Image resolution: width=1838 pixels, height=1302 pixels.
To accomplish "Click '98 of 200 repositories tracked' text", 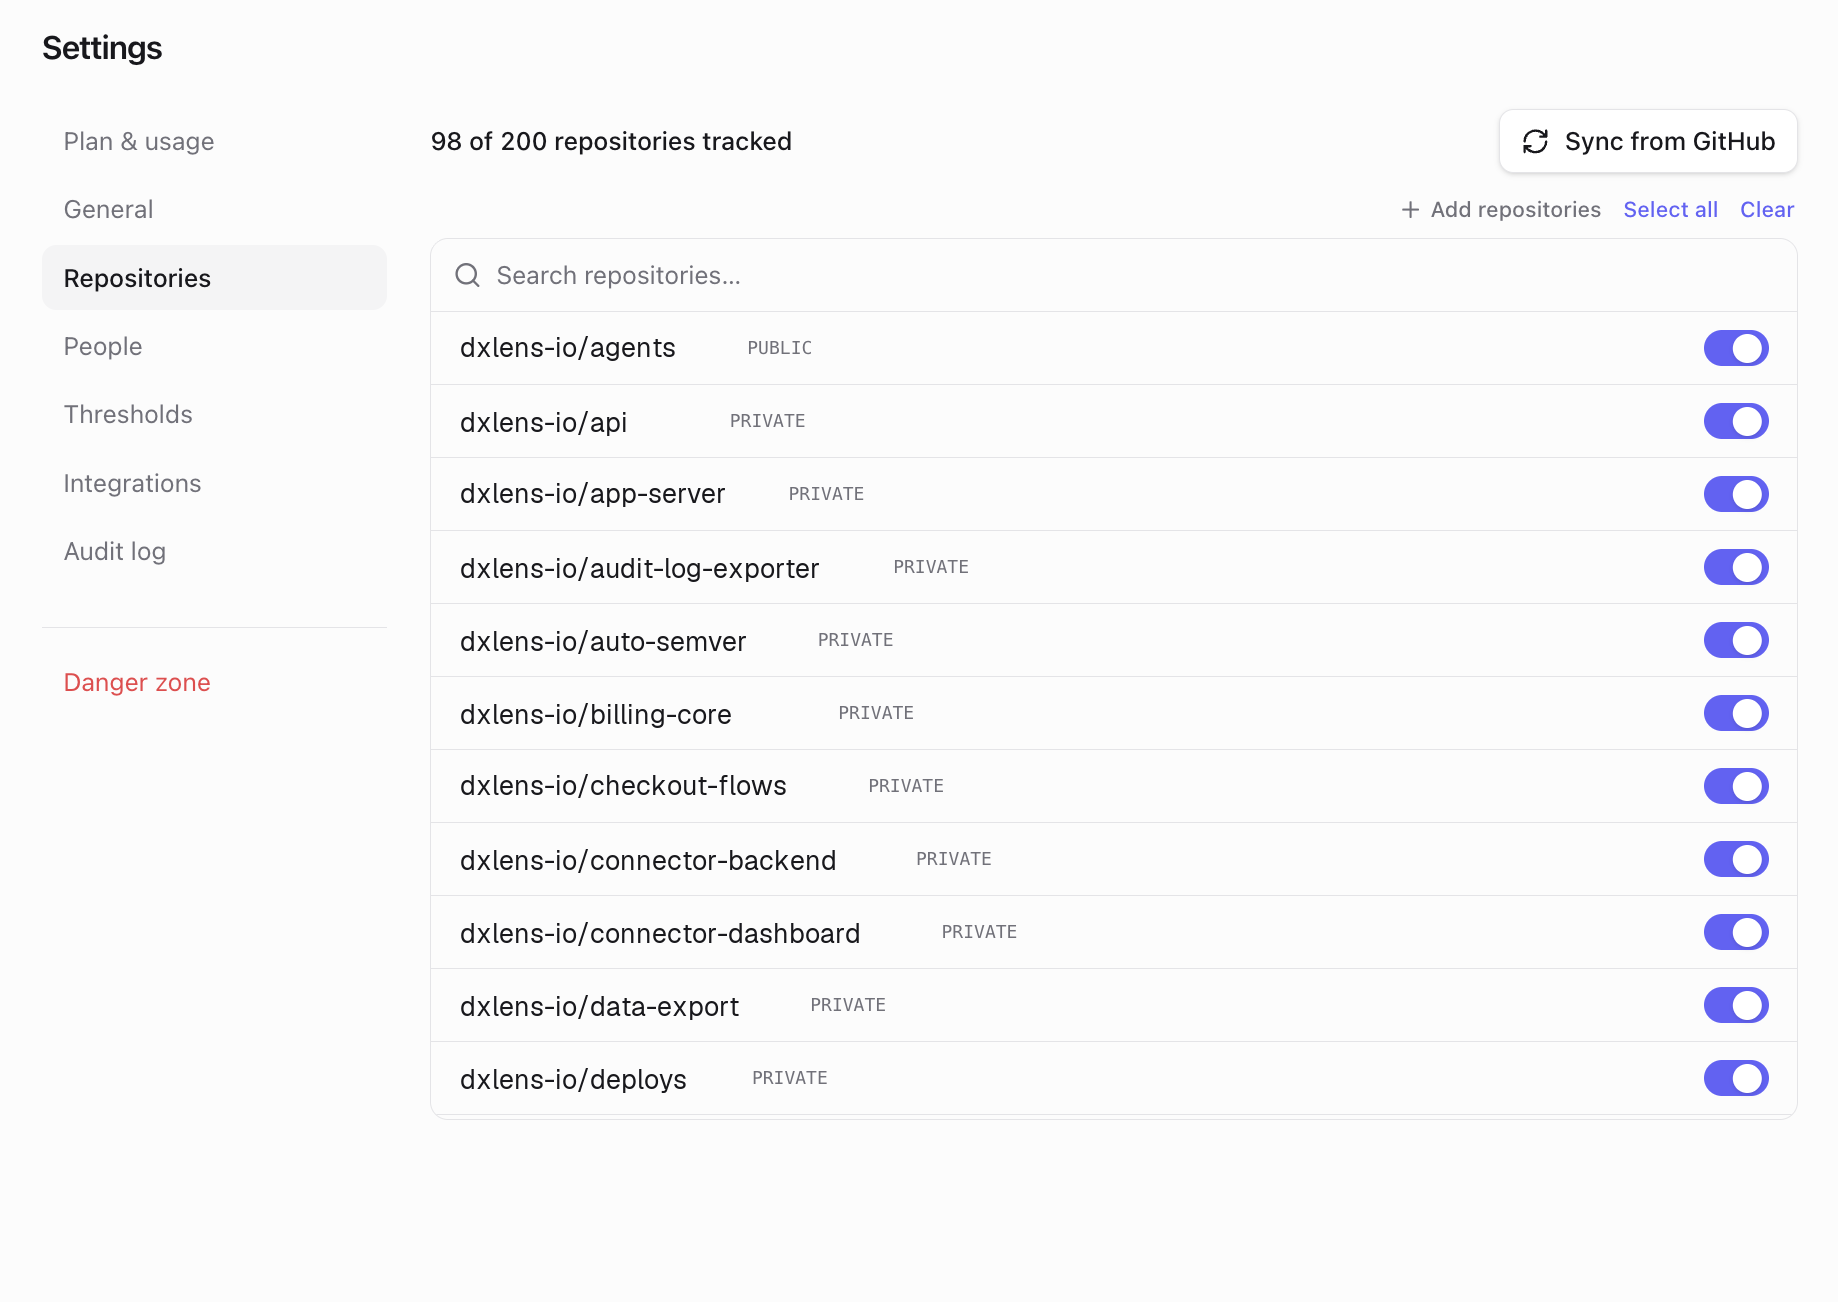I will tap(611, 141).
